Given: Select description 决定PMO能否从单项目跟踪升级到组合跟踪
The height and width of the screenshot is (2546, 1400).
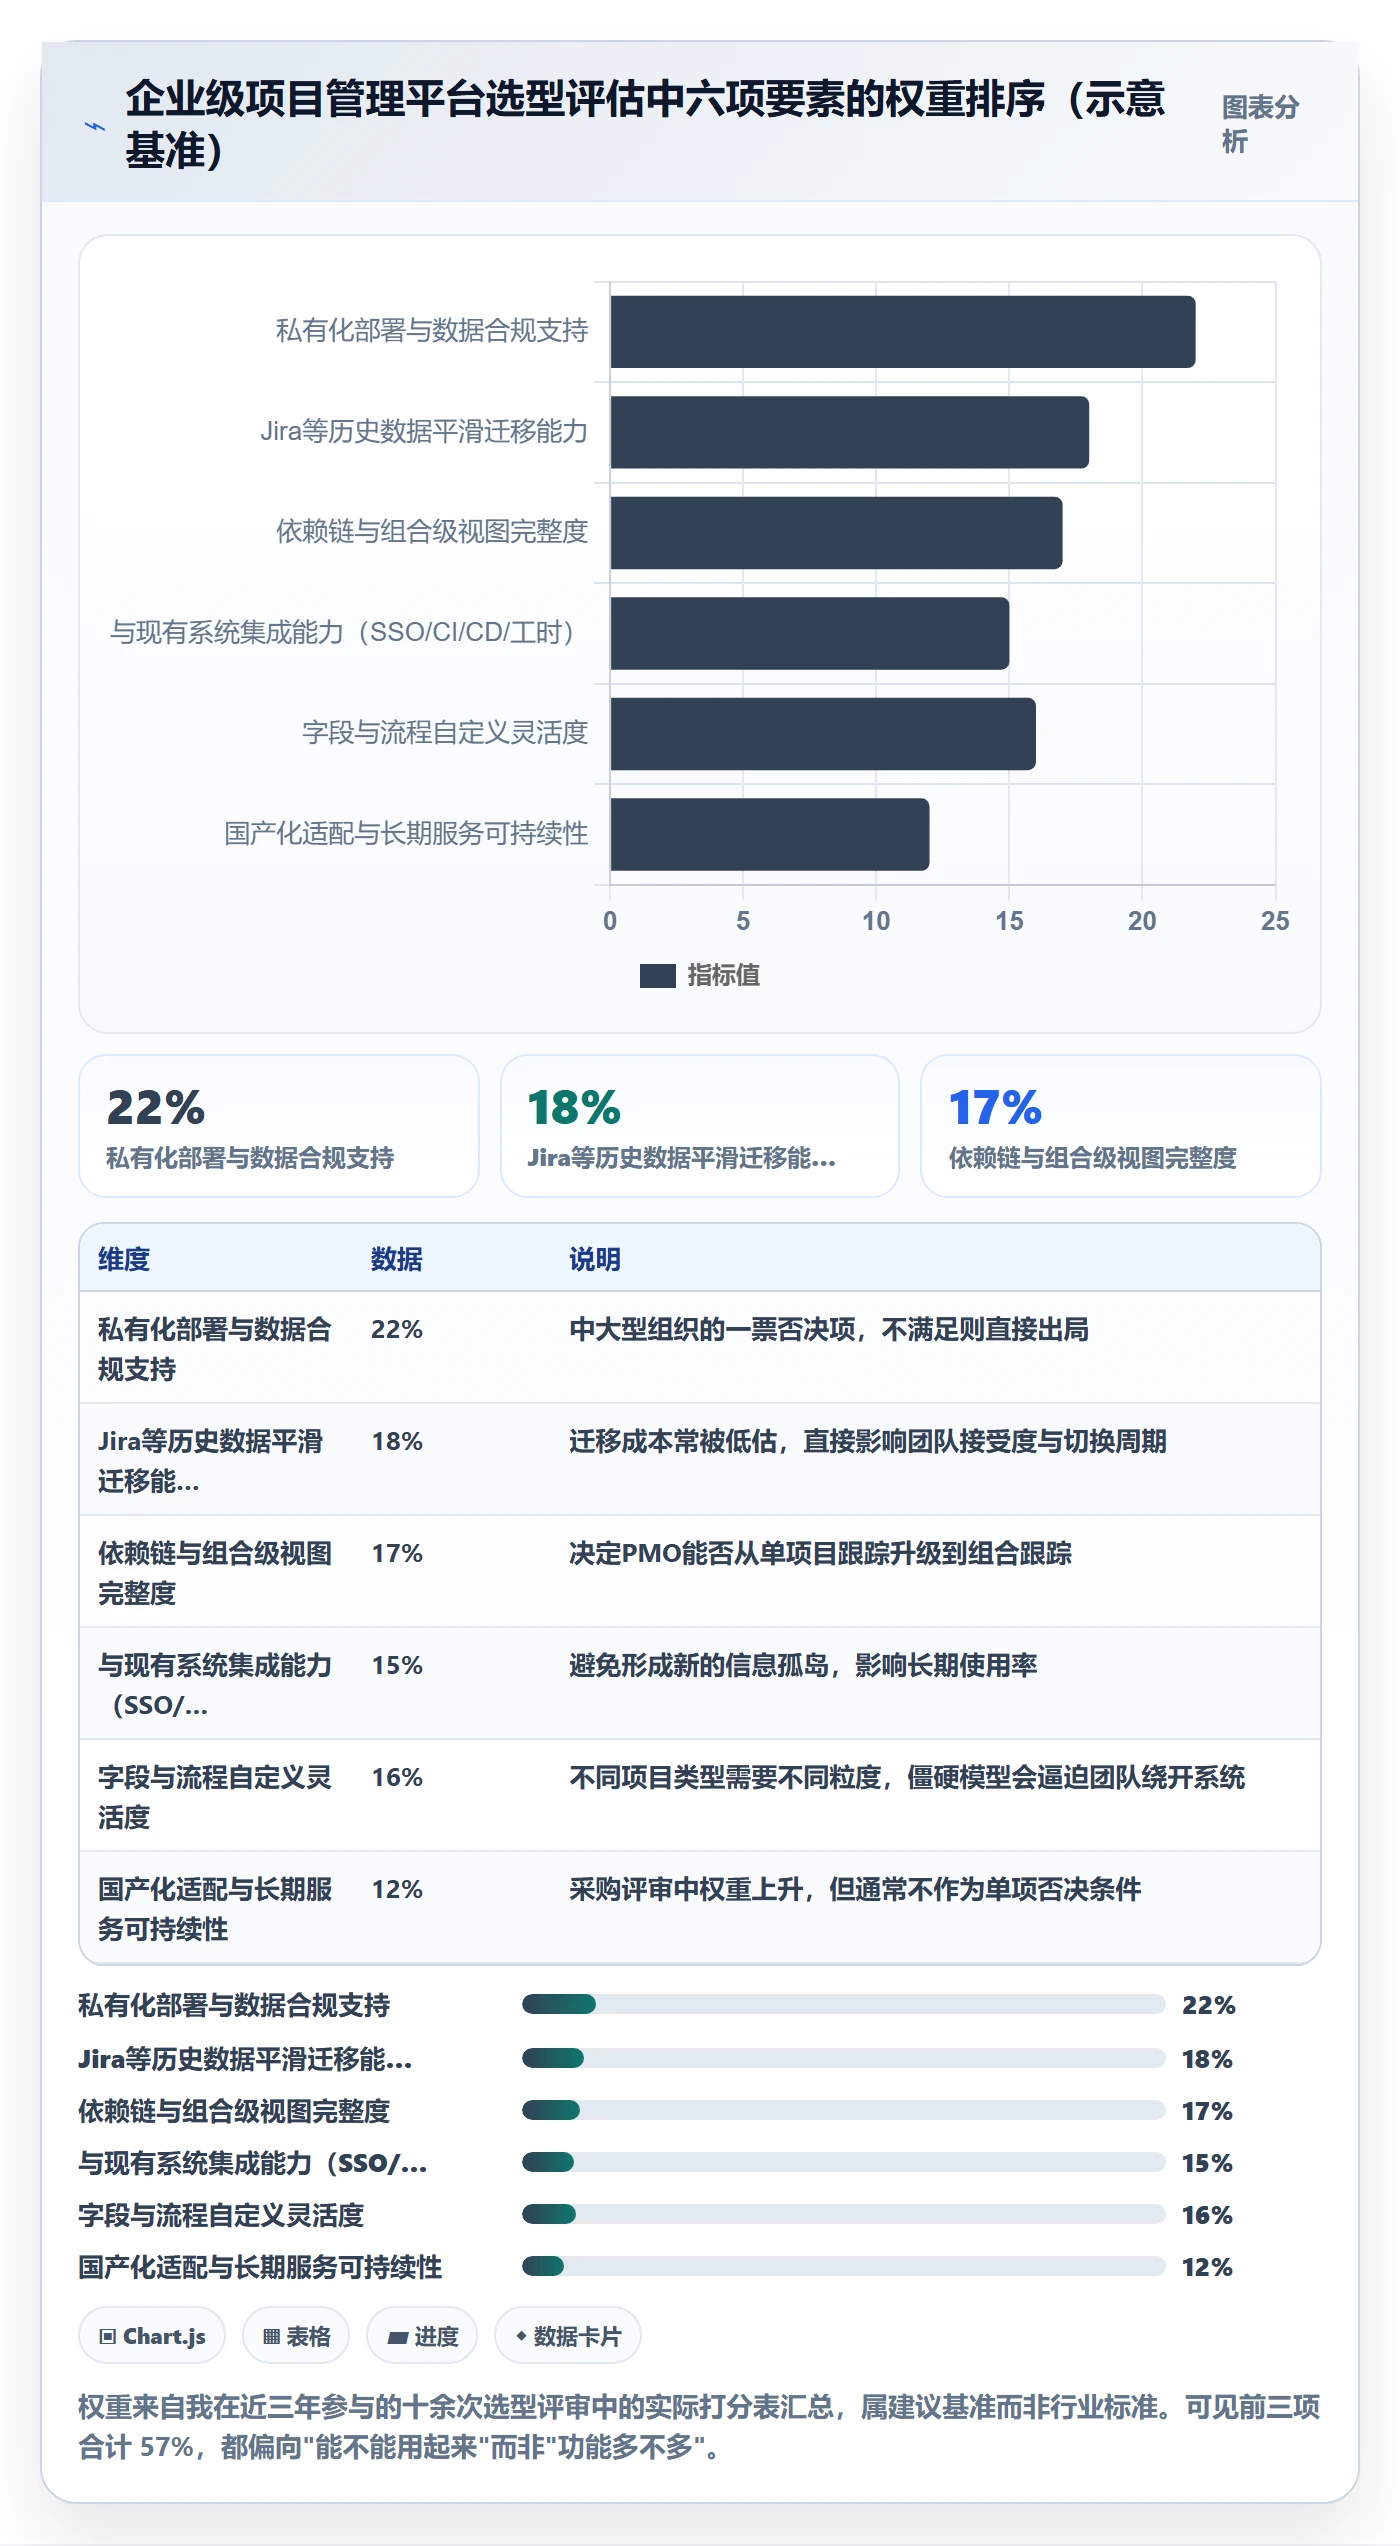Looking at the screenshot, I should click(x=820, y=1553).
